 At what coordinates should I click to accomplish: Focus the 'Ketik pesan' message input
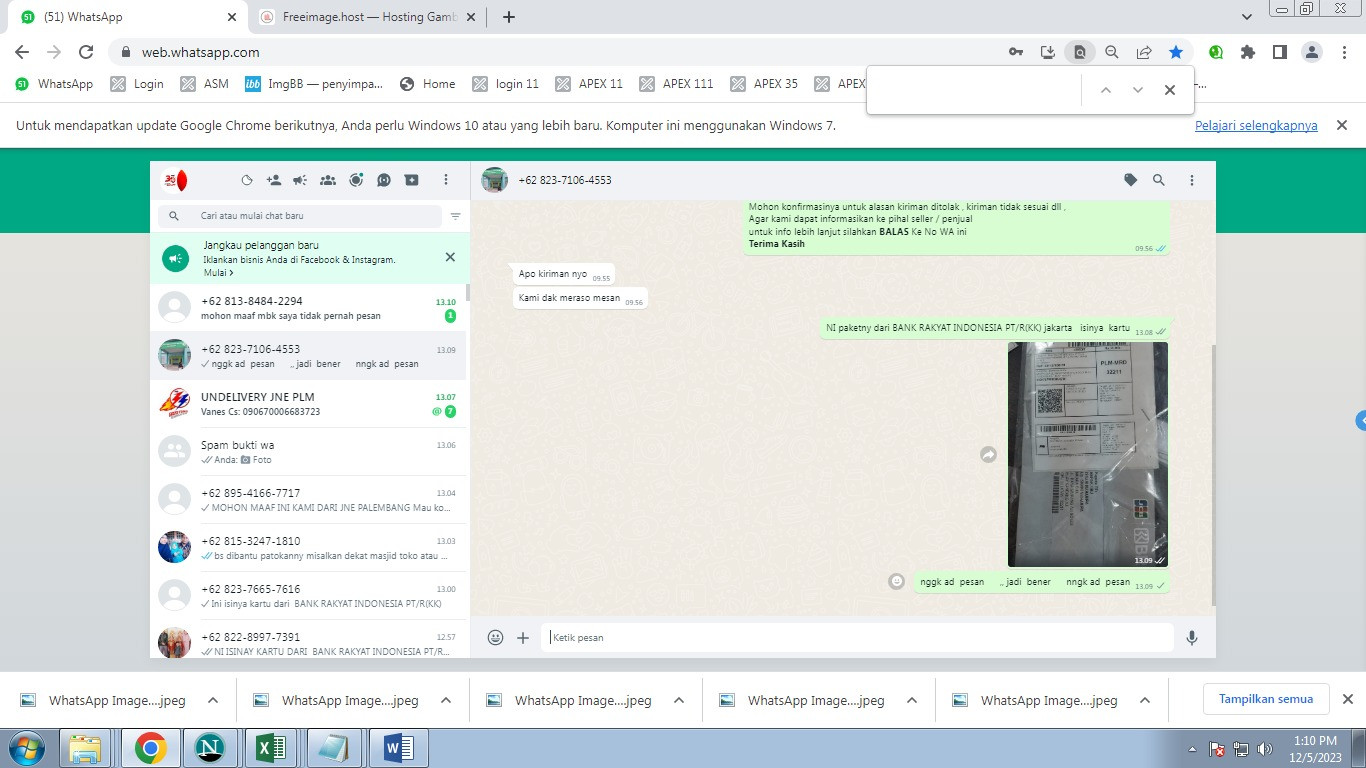click(858, 637)
